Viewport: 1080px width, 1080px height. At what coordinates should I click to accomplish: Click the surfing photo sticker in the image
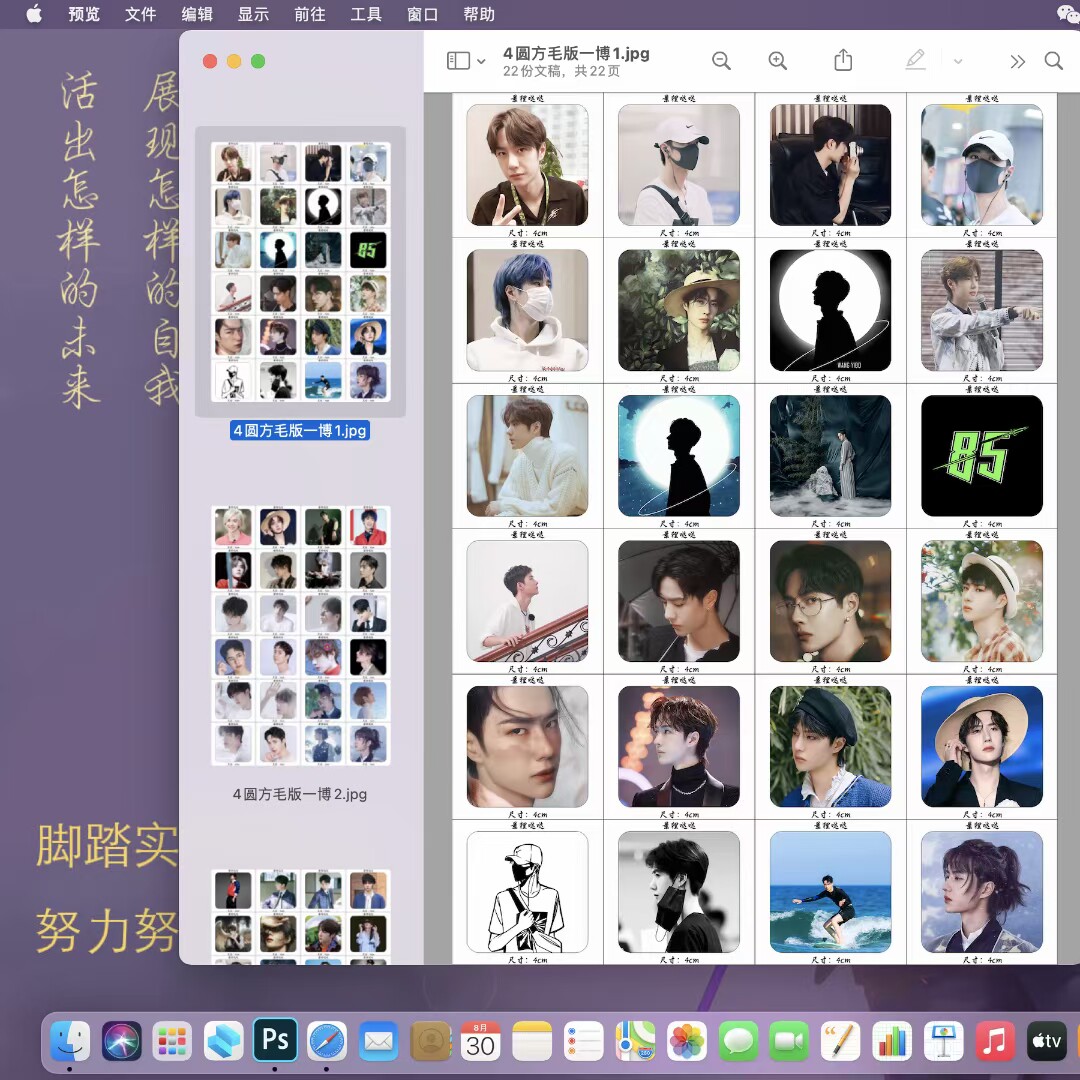[830, 892]
